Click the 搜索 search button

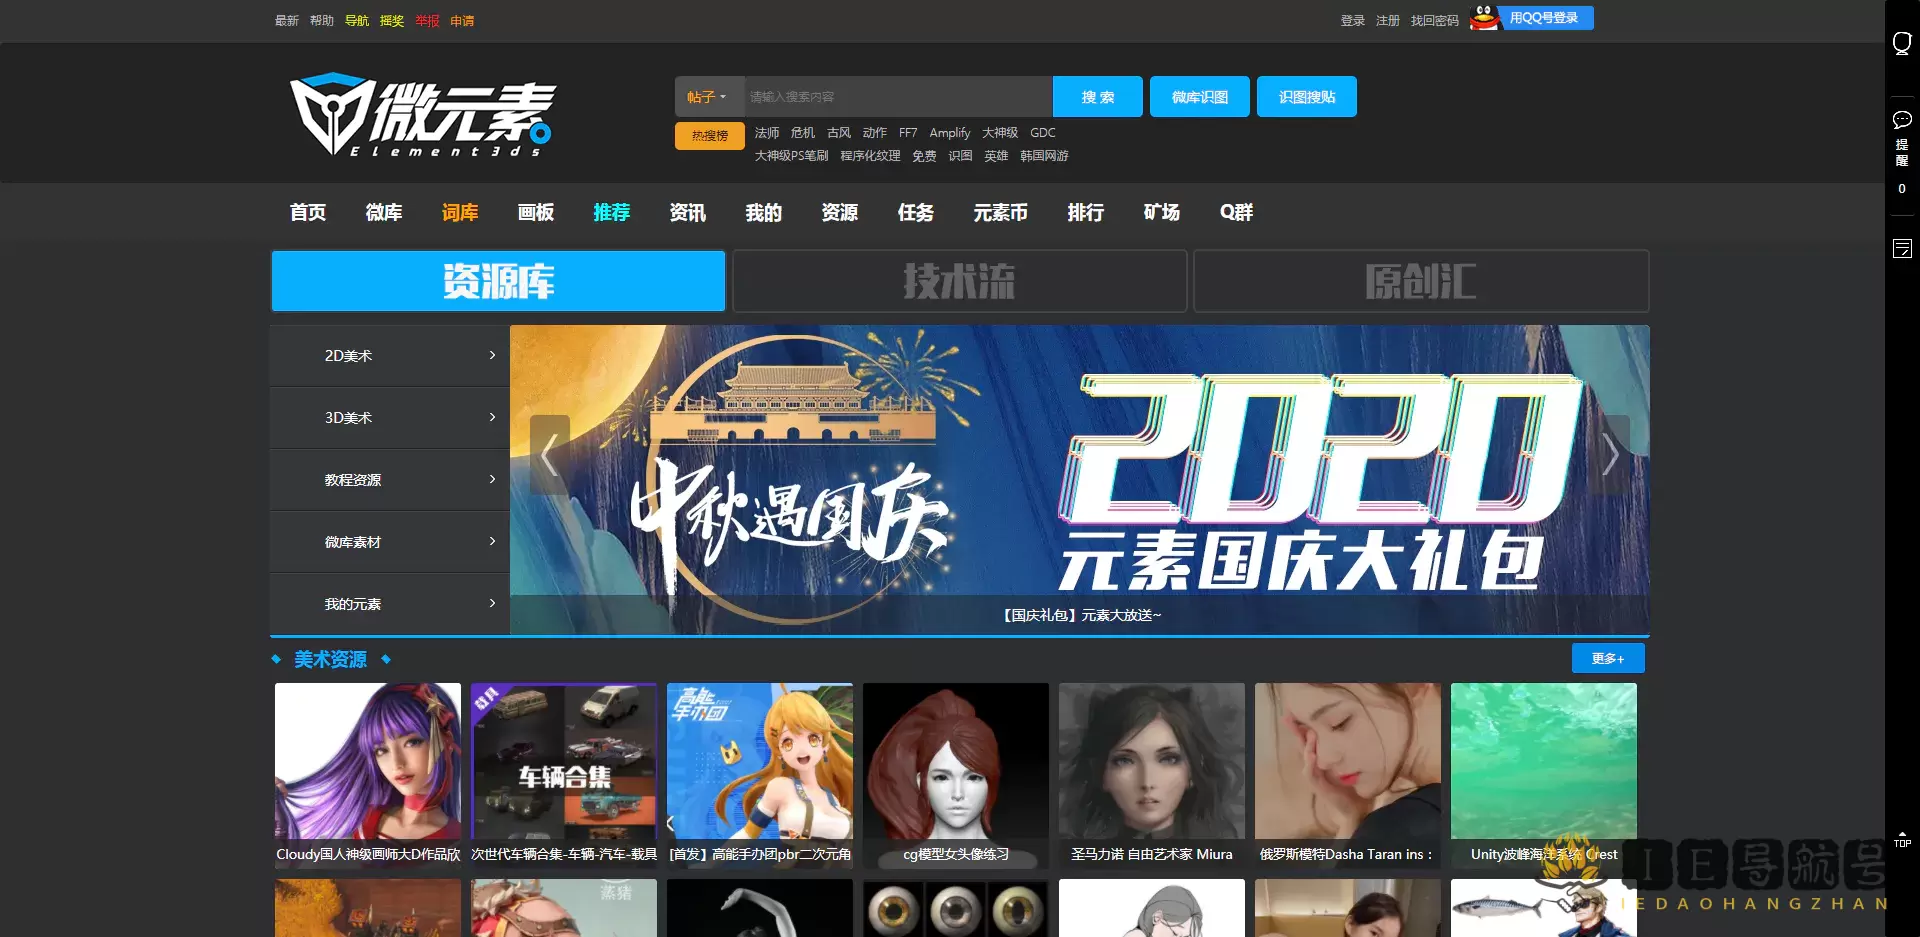click(x=1097, y=96)
